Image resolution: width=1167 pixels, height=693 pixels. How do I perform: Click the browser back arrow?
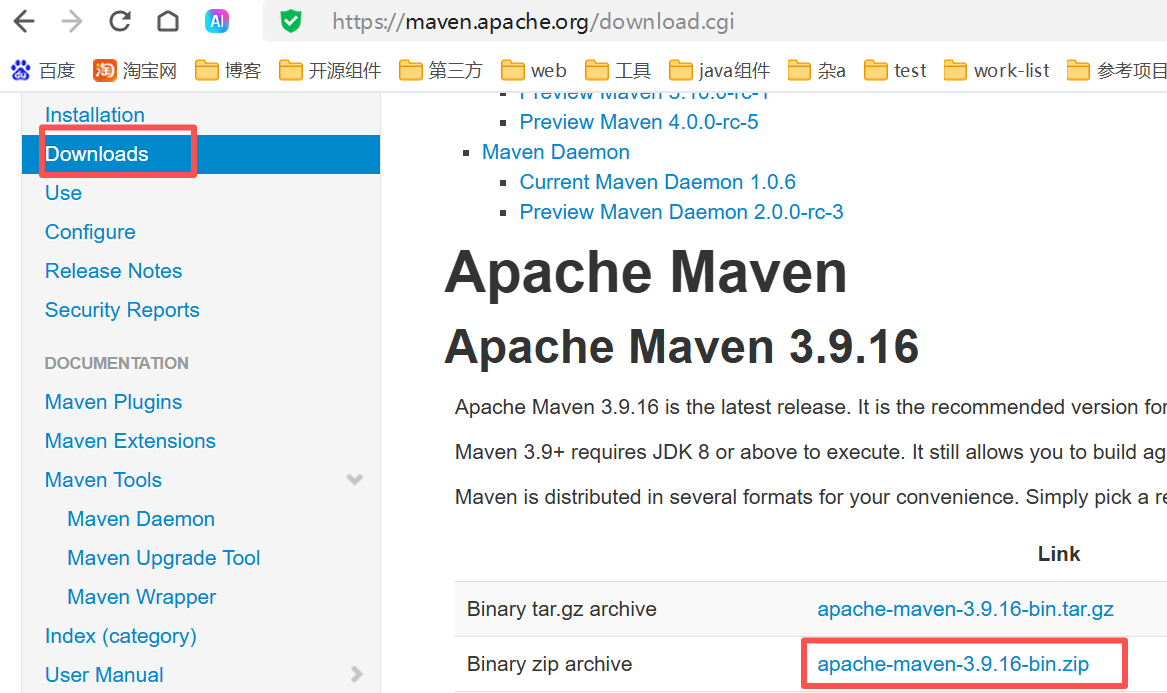pos(24,22)
